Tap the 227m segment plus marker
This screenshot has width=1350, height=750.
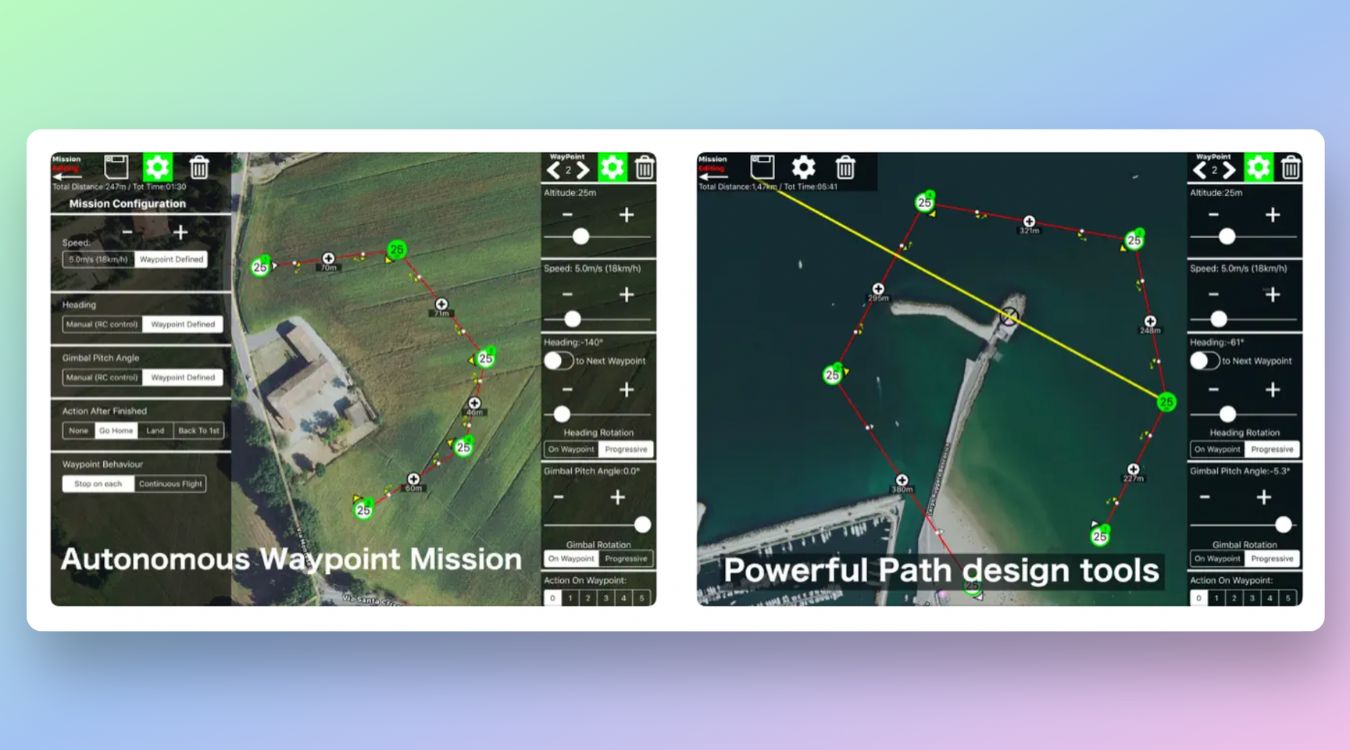[x=1133, y=469]
